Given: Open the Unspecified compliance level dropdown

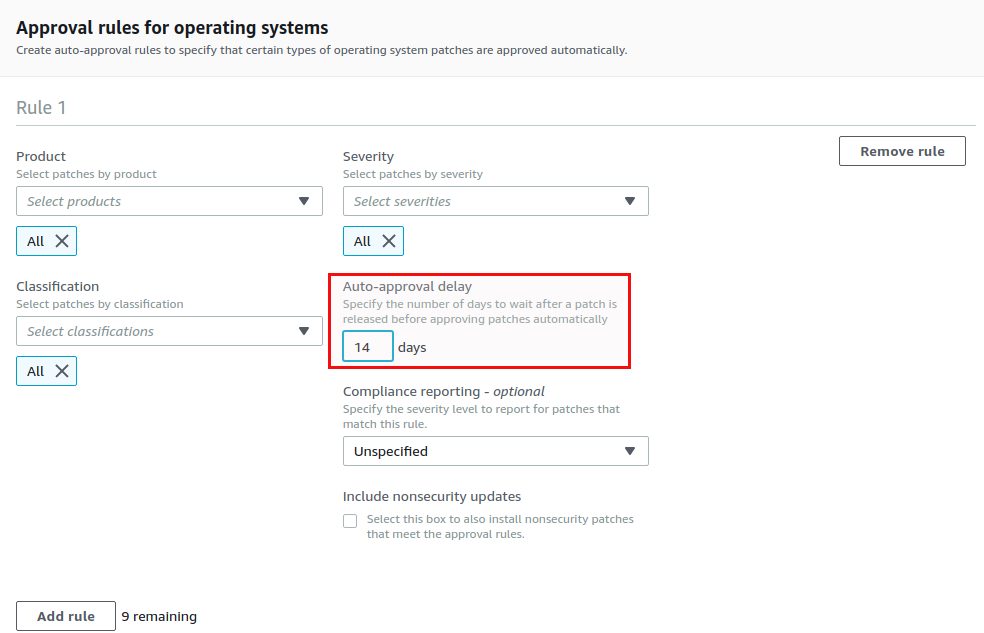Looking at the screenshot, I should pos(496,451).
